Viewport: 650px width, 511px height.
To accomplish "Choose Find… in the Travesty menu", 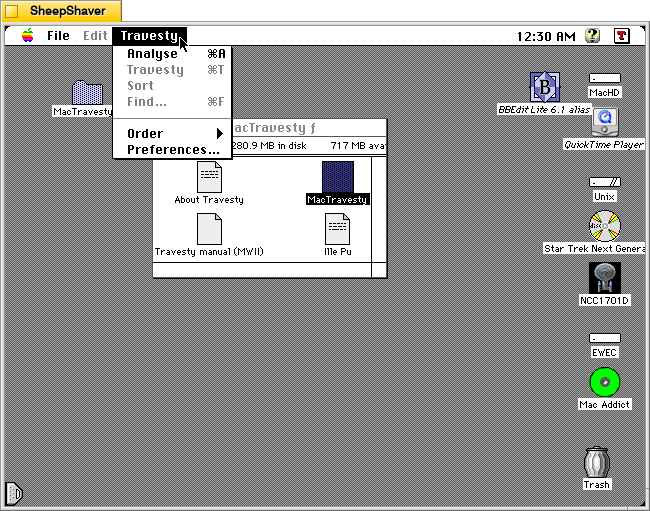I will point(172,102).
